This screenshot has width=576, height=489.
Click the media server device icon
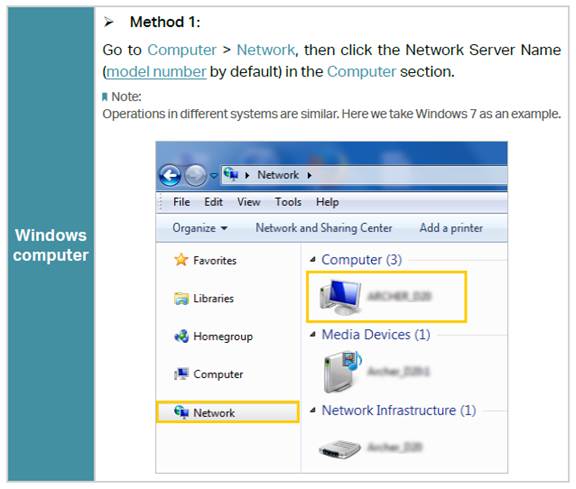pyautogui.click(x=342, y=372)
